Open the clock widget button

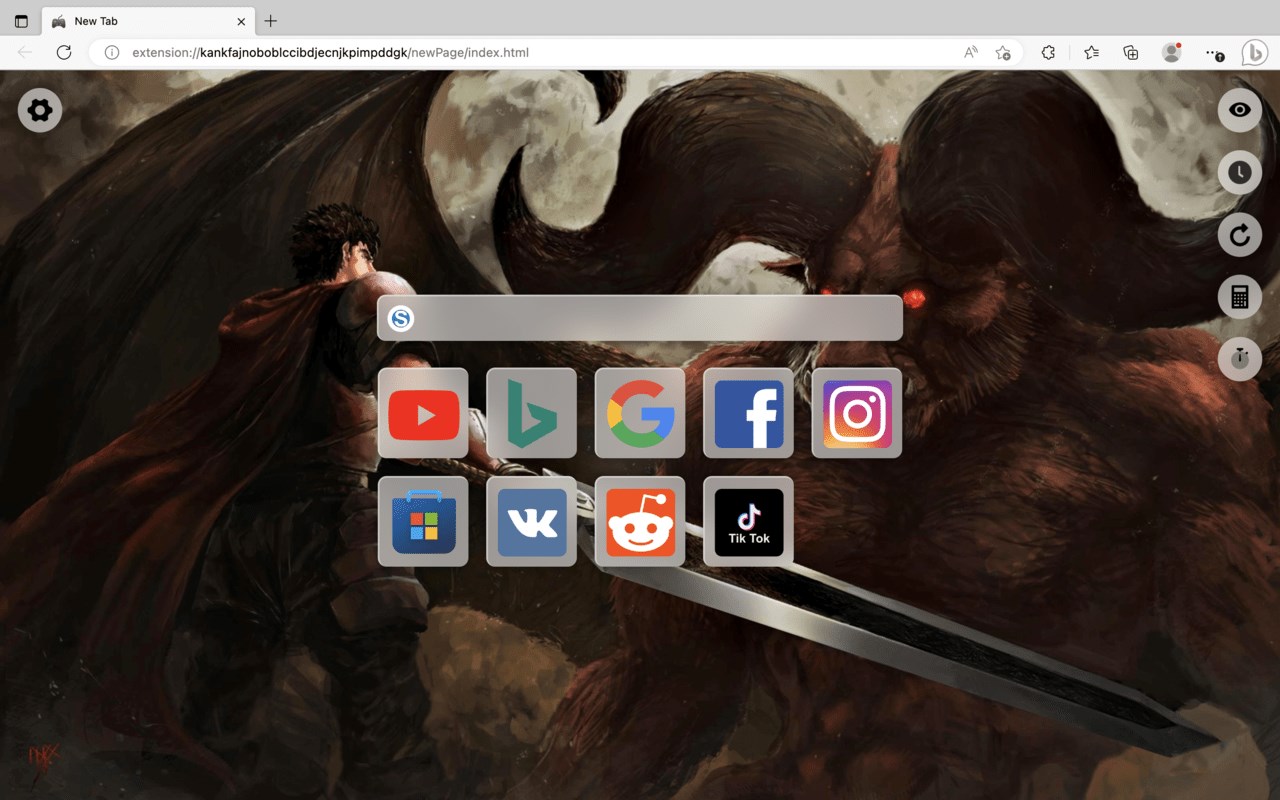coord(1240,172)
